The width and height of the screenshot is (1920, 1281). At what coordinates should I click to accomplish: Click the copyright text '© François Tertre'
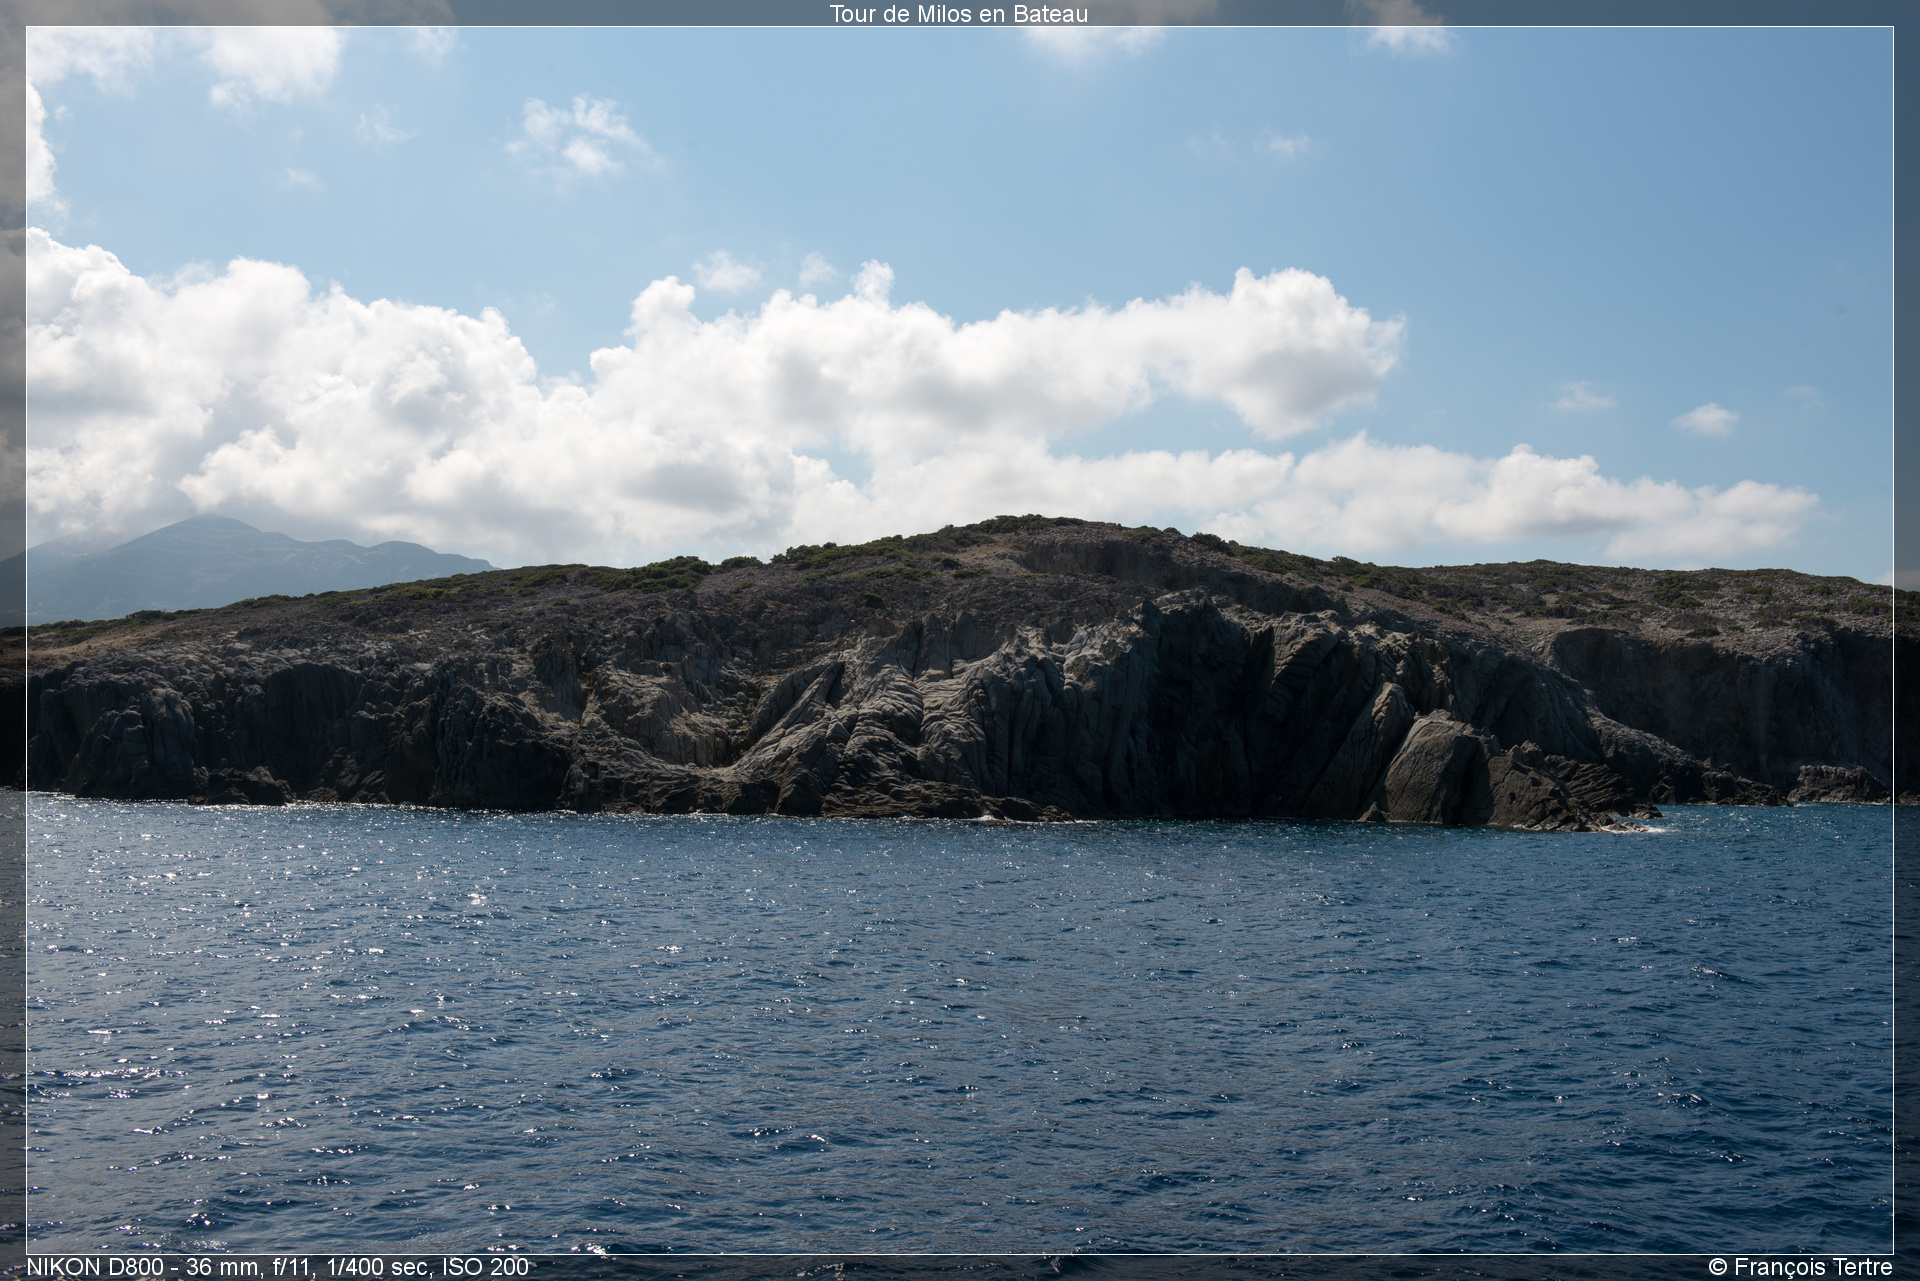tap(1800, 1267)
